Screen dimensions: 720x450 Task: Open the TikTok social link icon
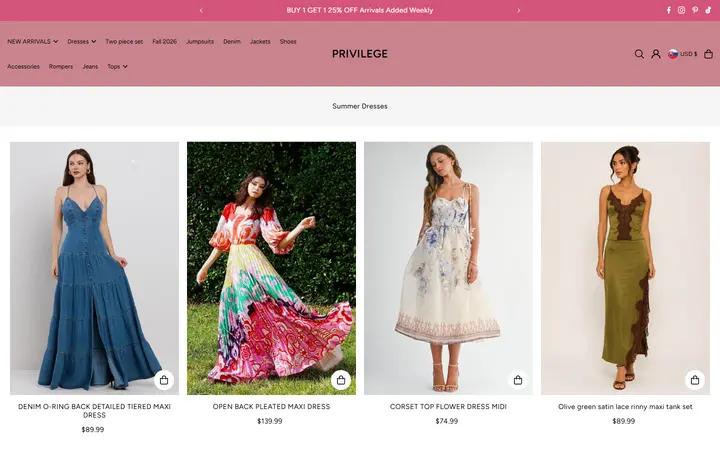pyautogui.click(x=708, y=10)
